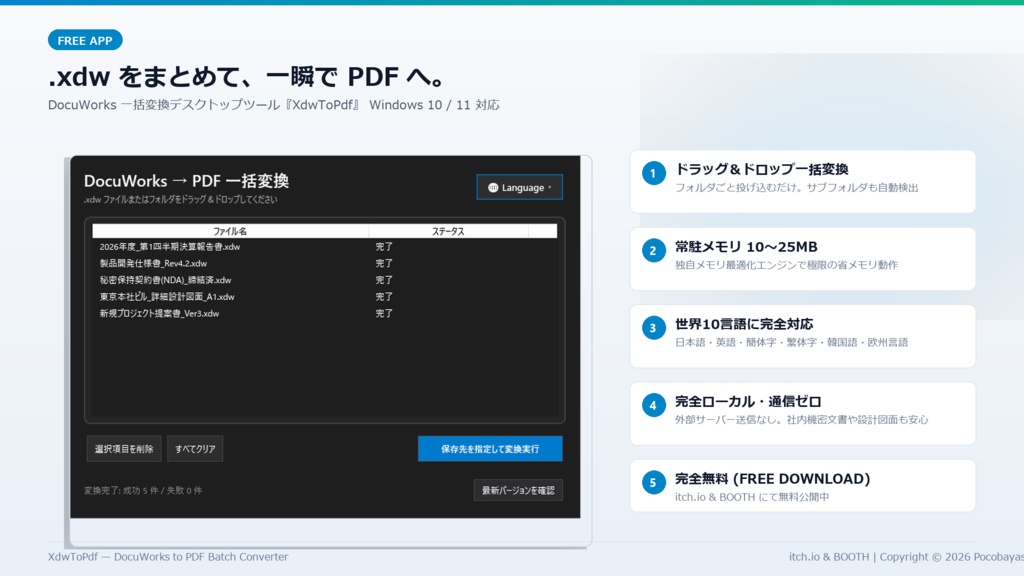
Task: Open the Language dropdown
Action: pos(519,187)
